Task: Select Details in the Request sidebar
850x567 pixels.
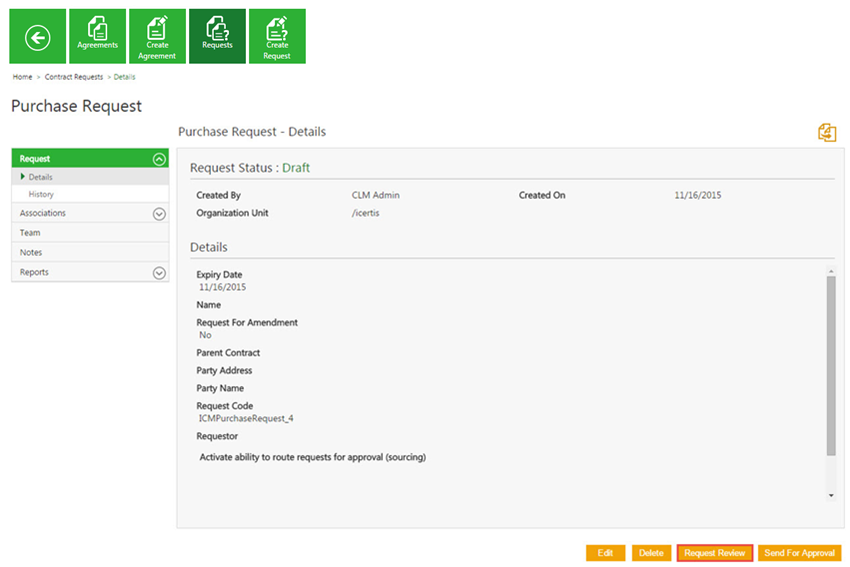Action: click(41, 177)
